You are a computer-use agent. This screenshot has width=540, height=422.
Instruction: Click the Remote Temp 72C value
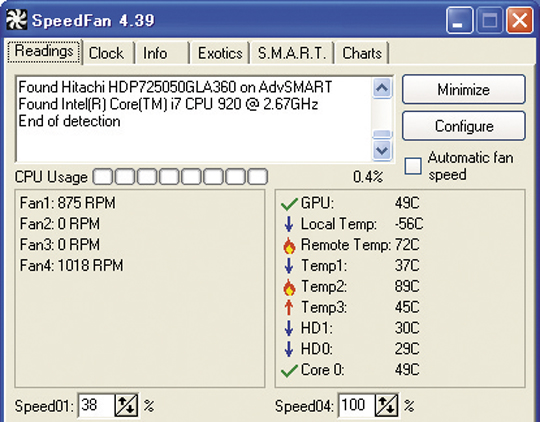point(407,245)
